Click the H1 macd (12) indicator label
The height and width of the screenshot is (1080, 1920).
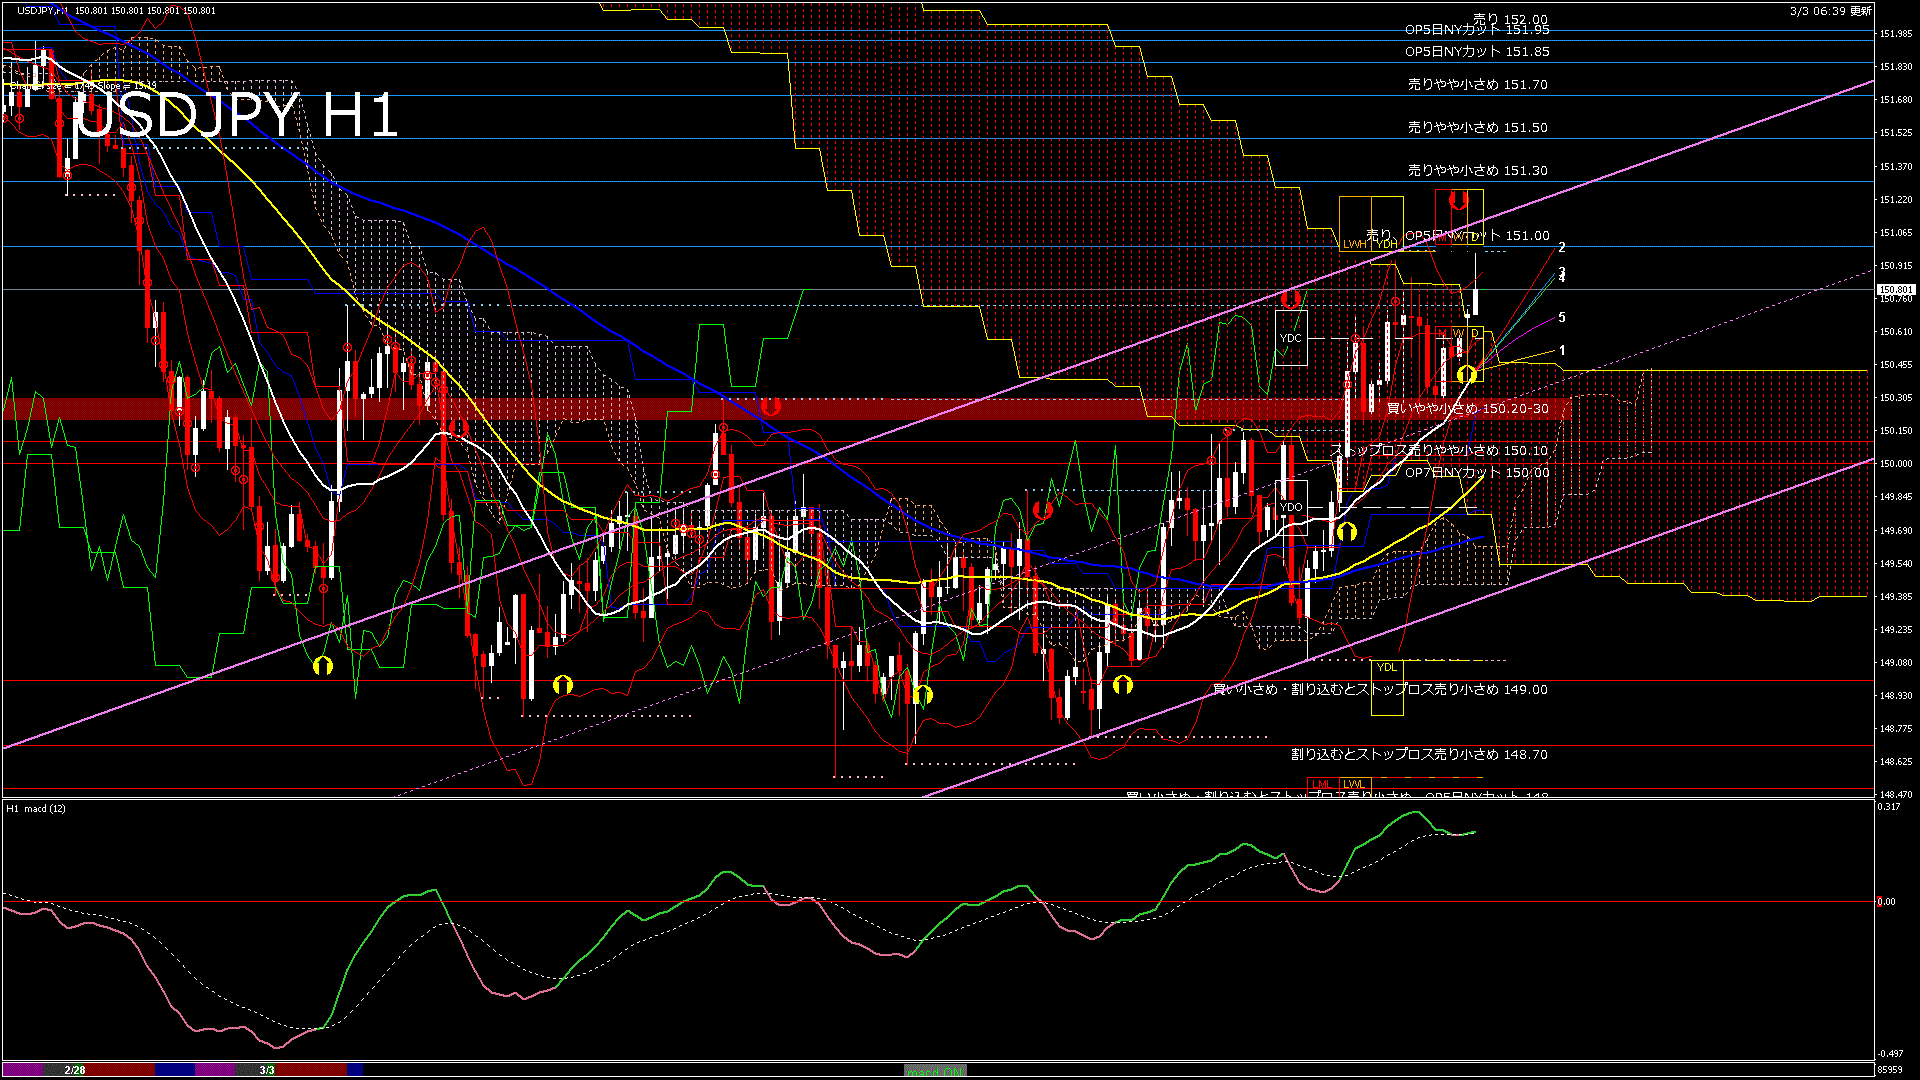(x=36, y=808)
